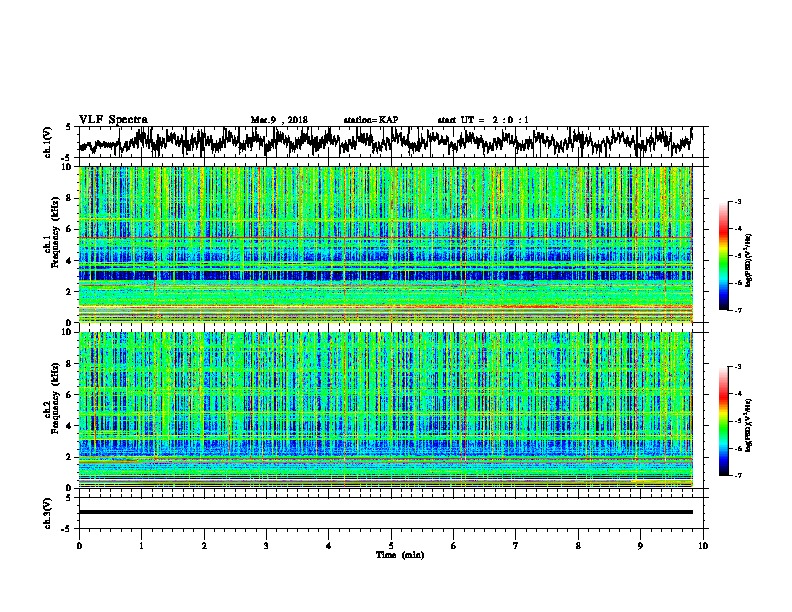Image resolution: width=792 pixels, height=612 pixels.
Task: Click the -7 label on ch.2 colorbar
Action: [737, 476]
